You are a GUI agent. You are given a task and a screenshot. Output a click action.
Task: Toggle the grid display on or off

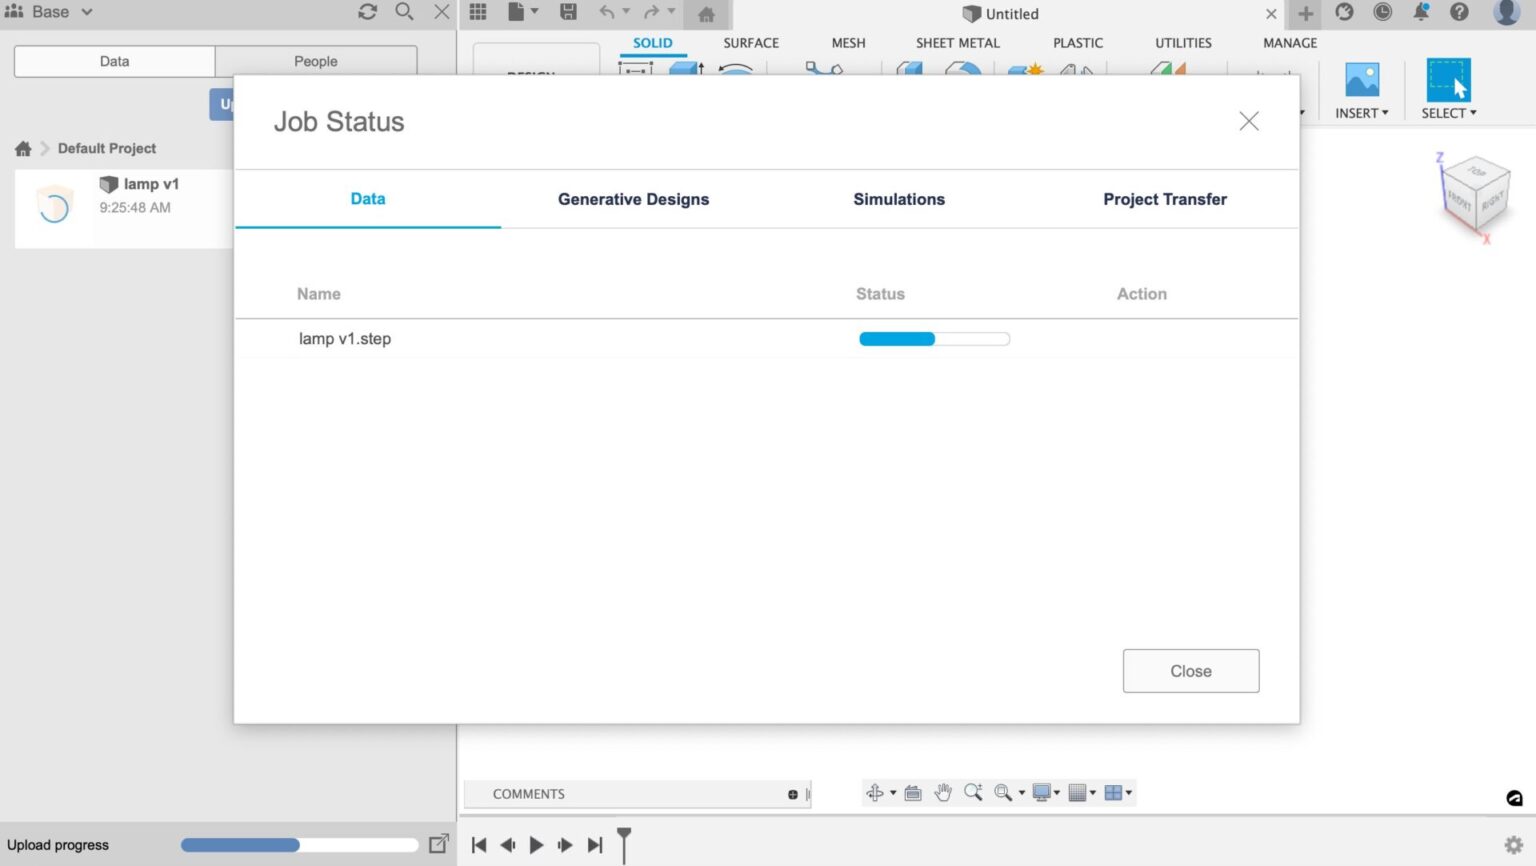(1078, 792)
